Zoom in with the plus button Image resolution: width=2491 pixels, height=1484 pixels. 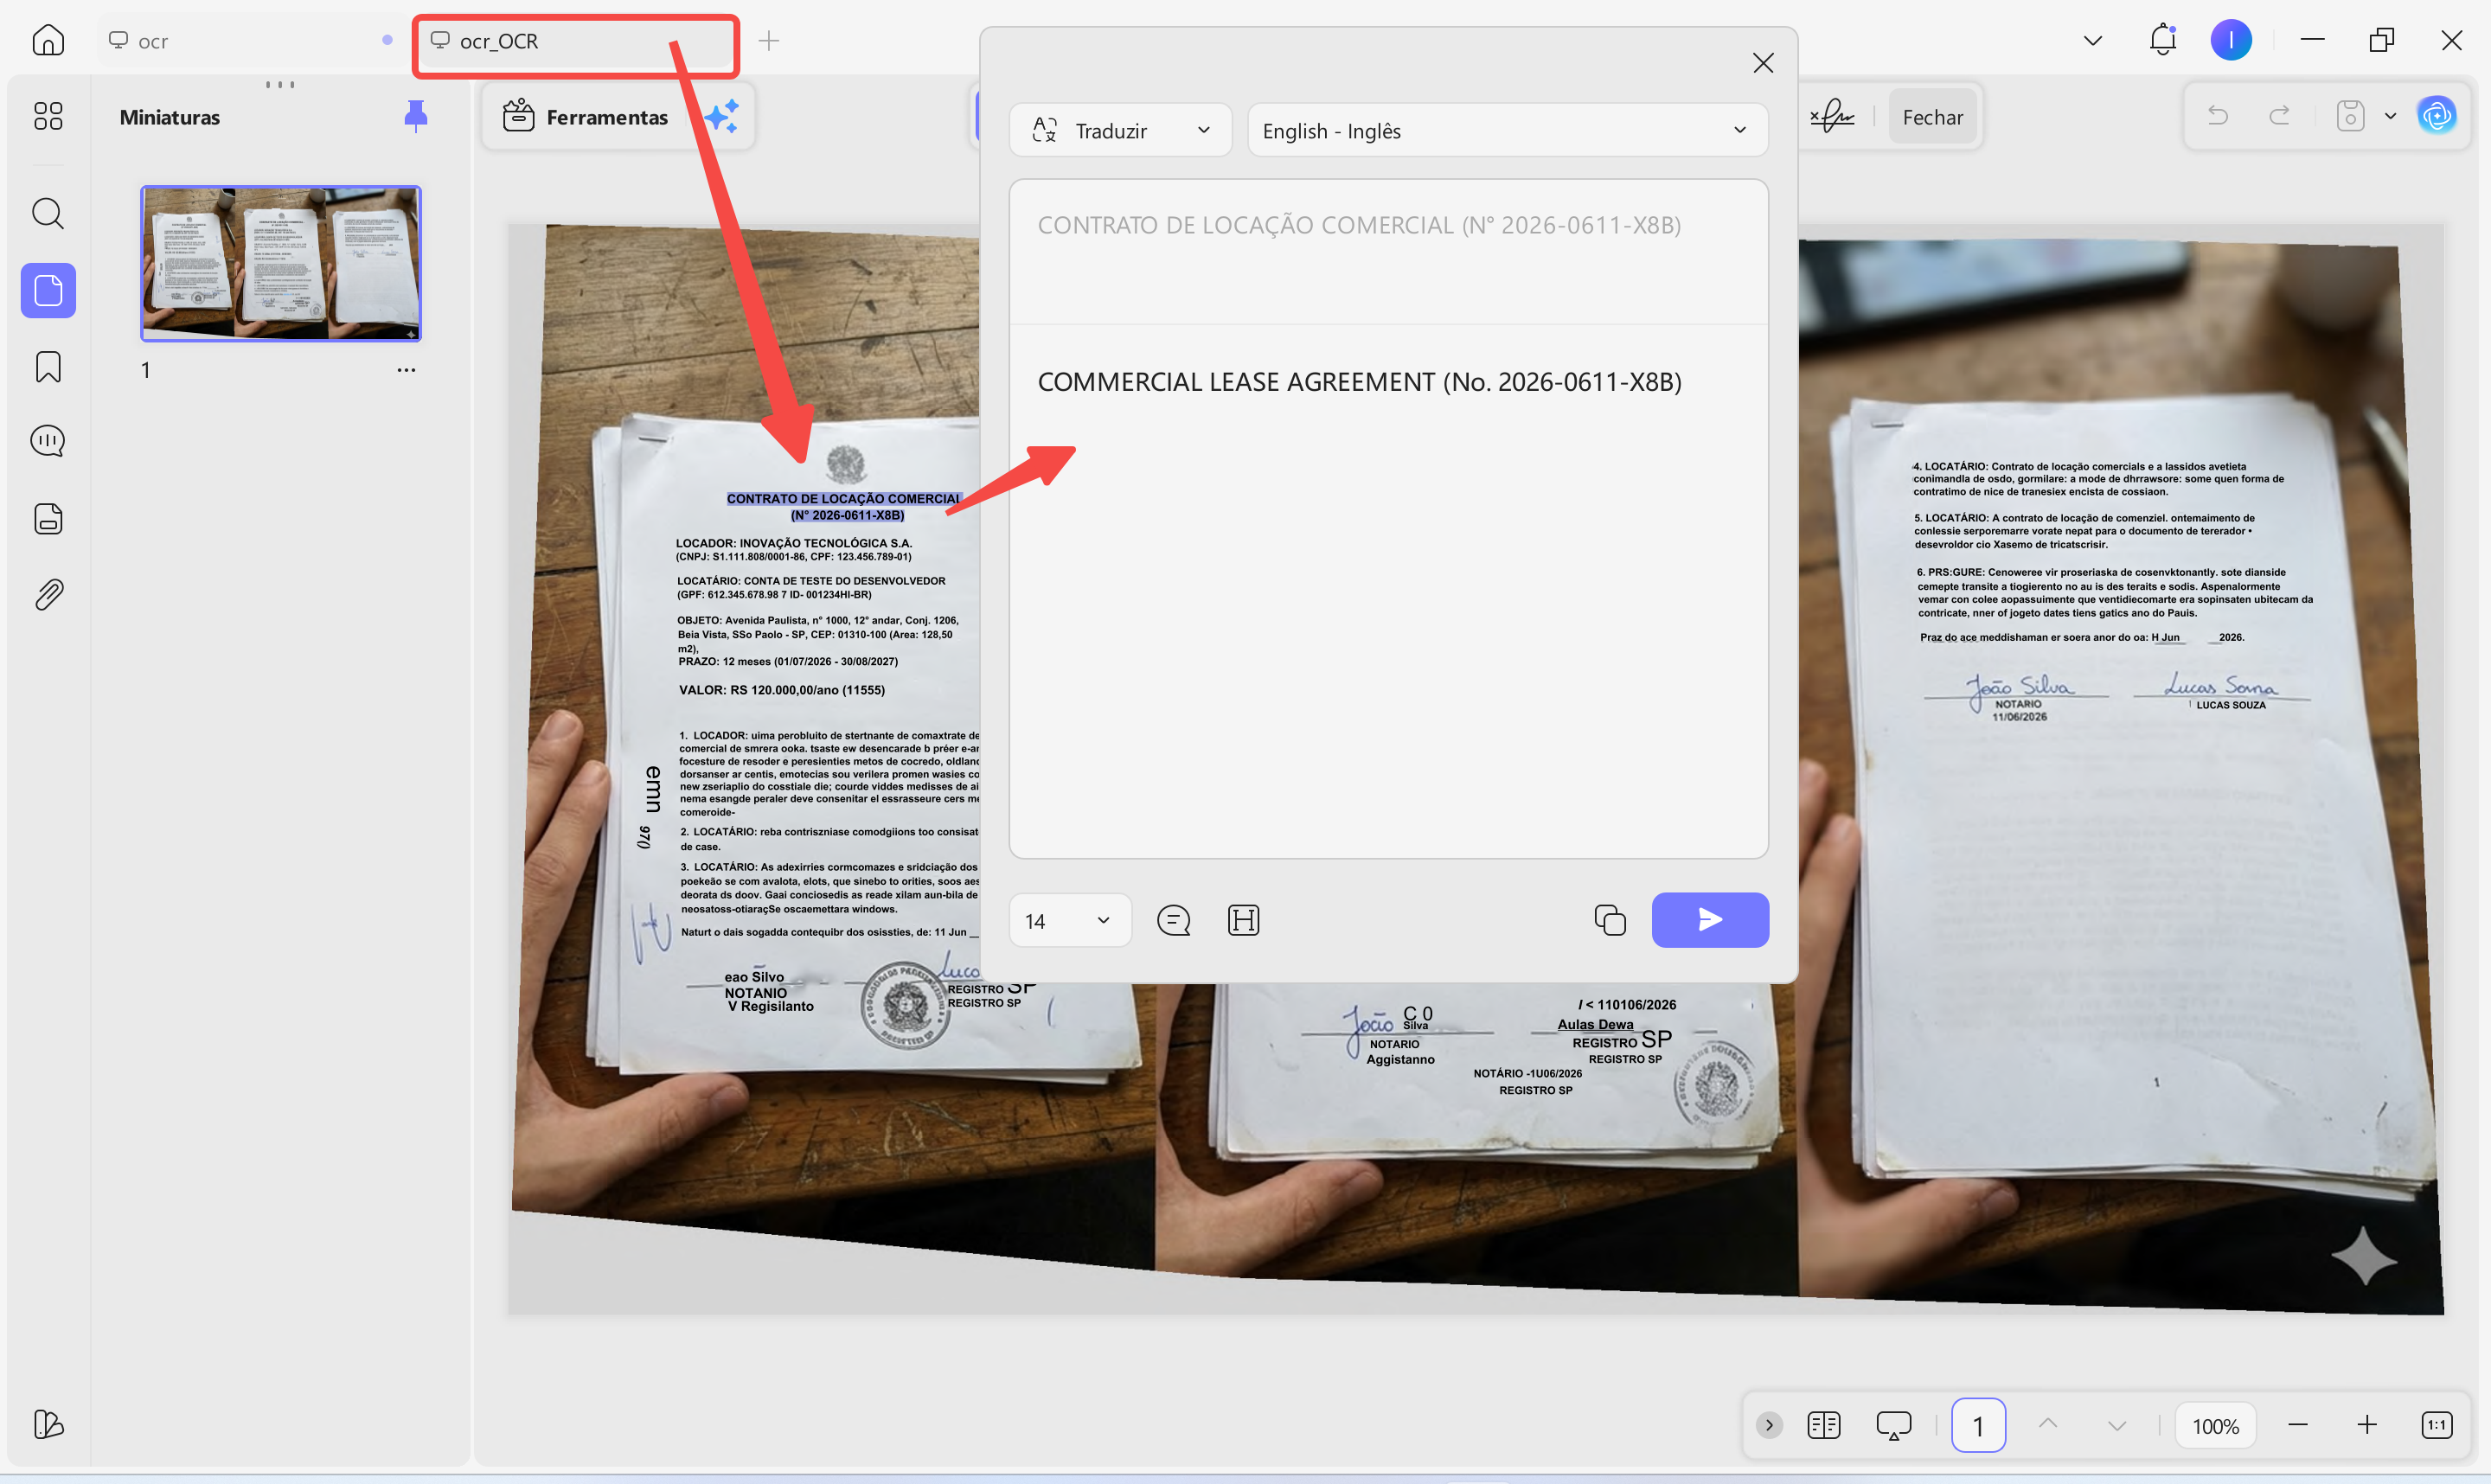(x=2367, y=1425)
